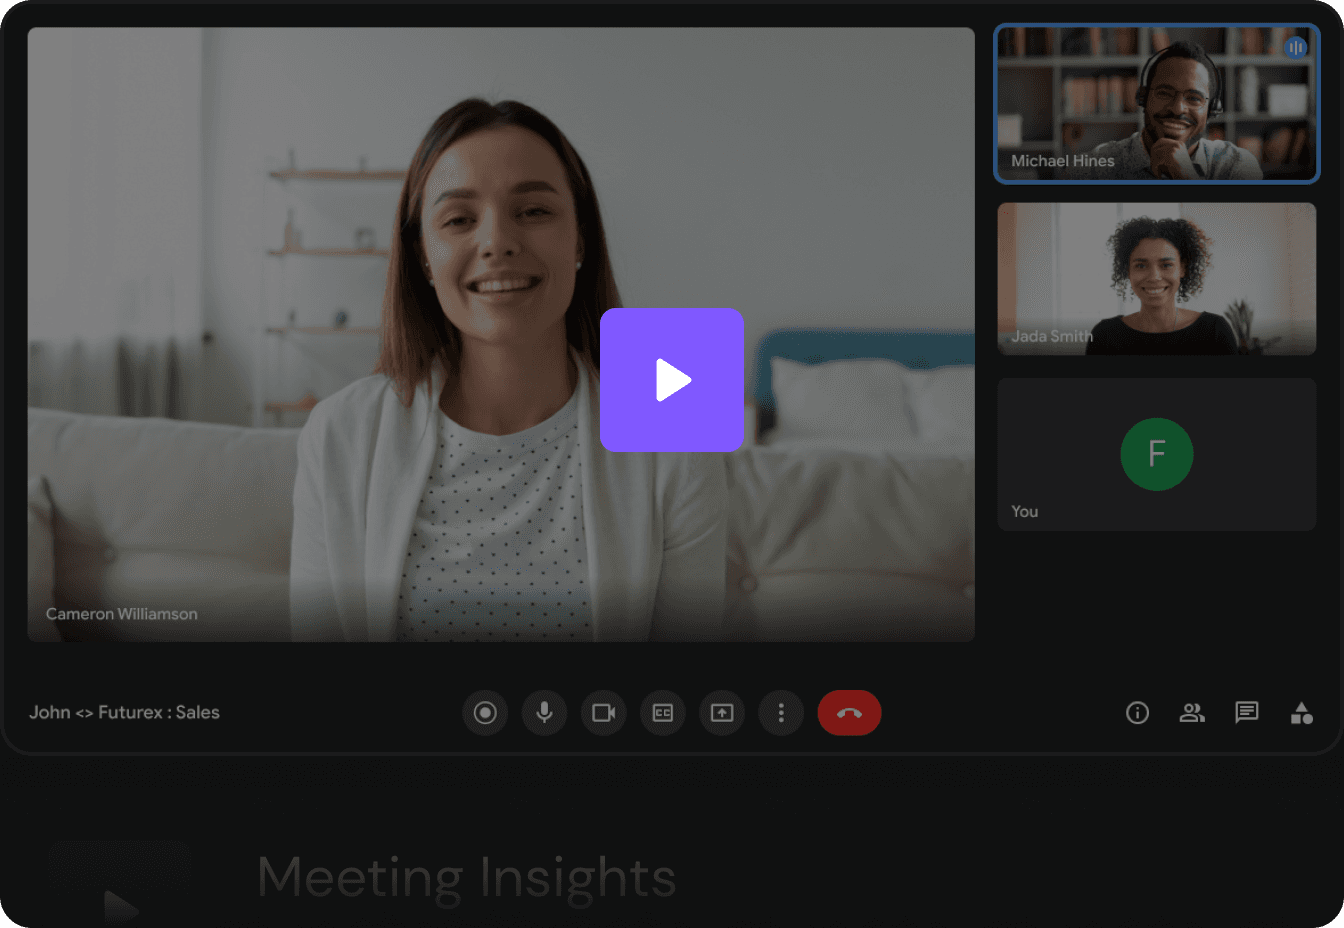Turn off the camera

[x=603, y=713]
